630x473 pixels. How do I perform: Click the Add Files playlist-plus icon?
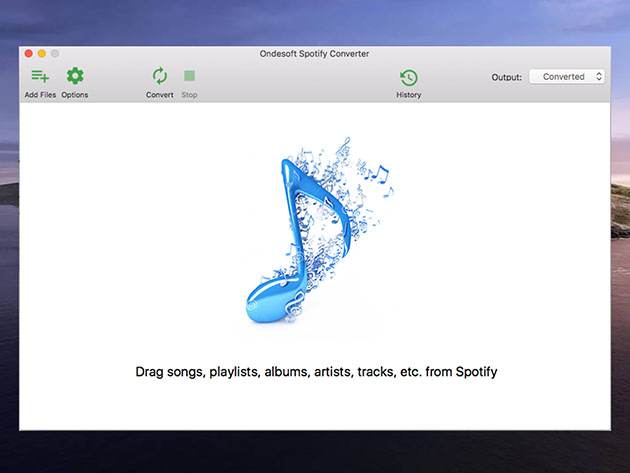(x=40, y=76)
